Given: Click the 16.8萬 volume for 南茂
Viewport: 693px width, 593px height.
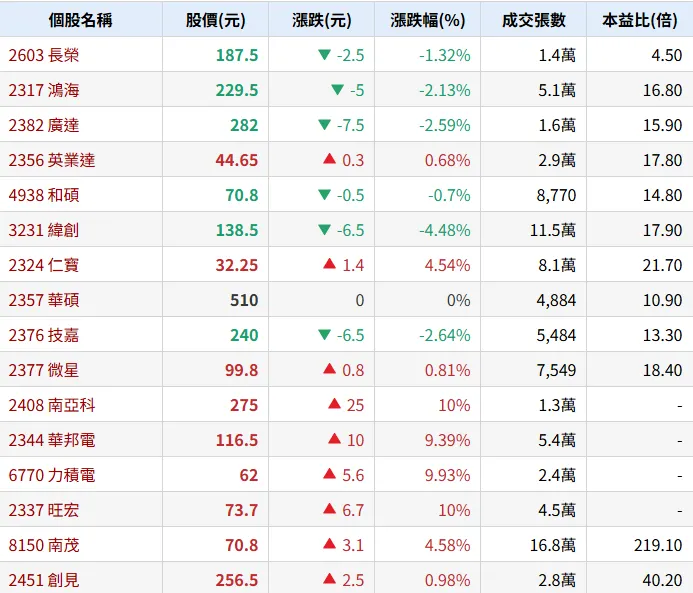Looking at the screenshot, I should coord(553,545).
